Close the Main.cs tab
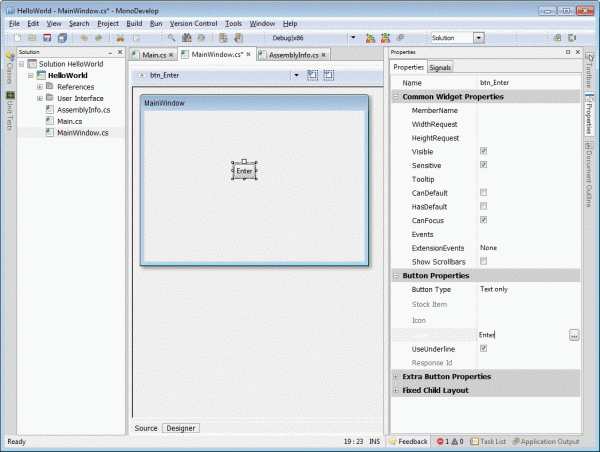The height and width of the screenshot is (452, 600). pos(171,55)
